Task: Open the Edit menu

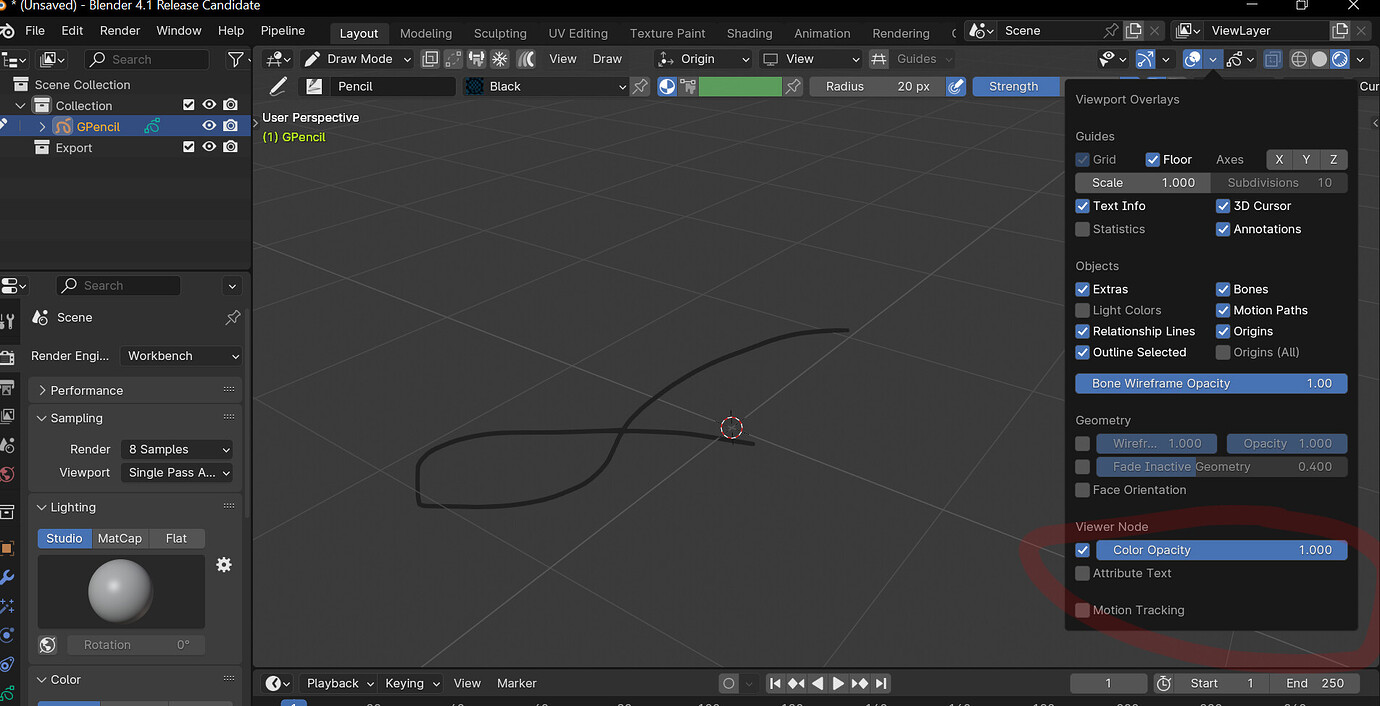Action: (x=72, y=31)
